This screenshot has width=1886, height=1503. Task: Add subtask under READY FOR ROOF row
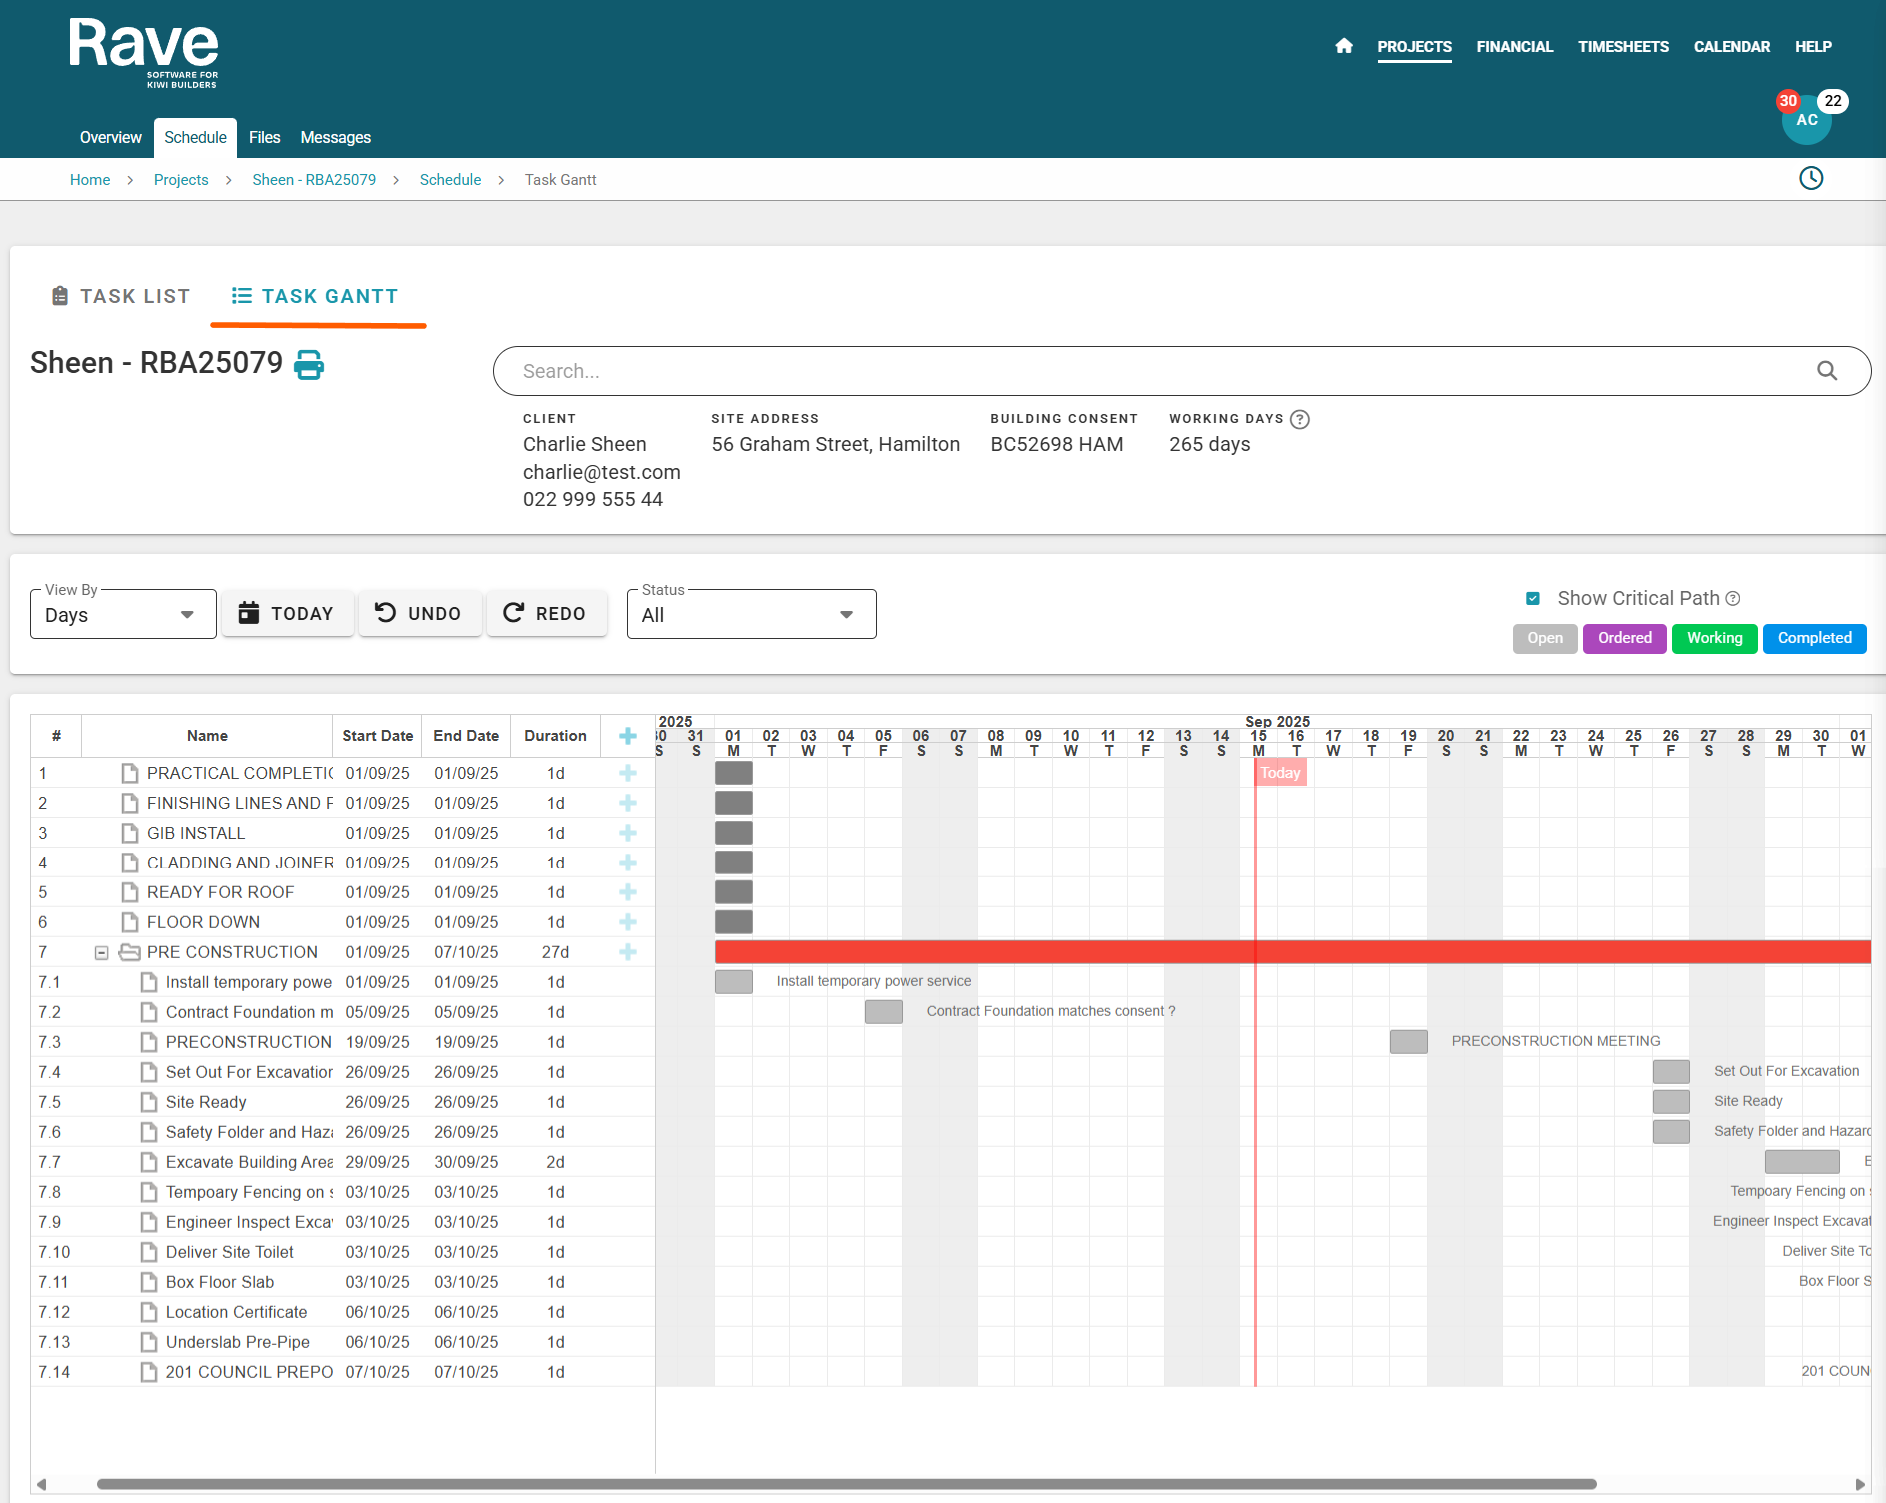click(628, 892)
